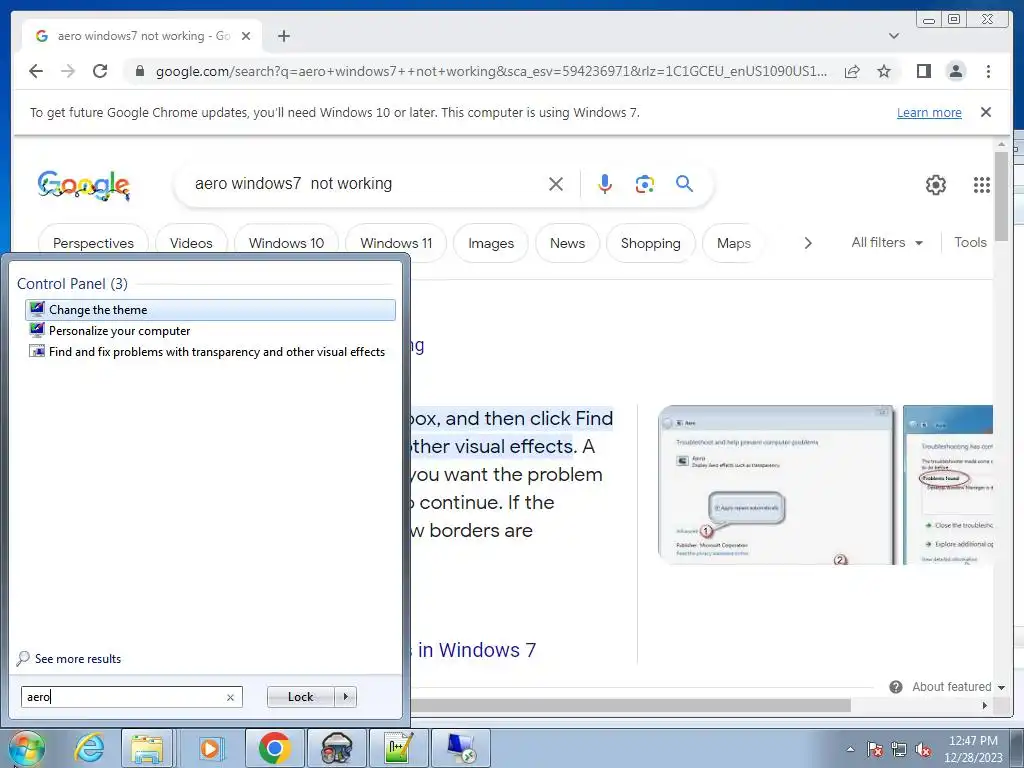This screenshot has width=1024, height=768.
Task: Click the Windows Start orb
Action: coord(27,748)
